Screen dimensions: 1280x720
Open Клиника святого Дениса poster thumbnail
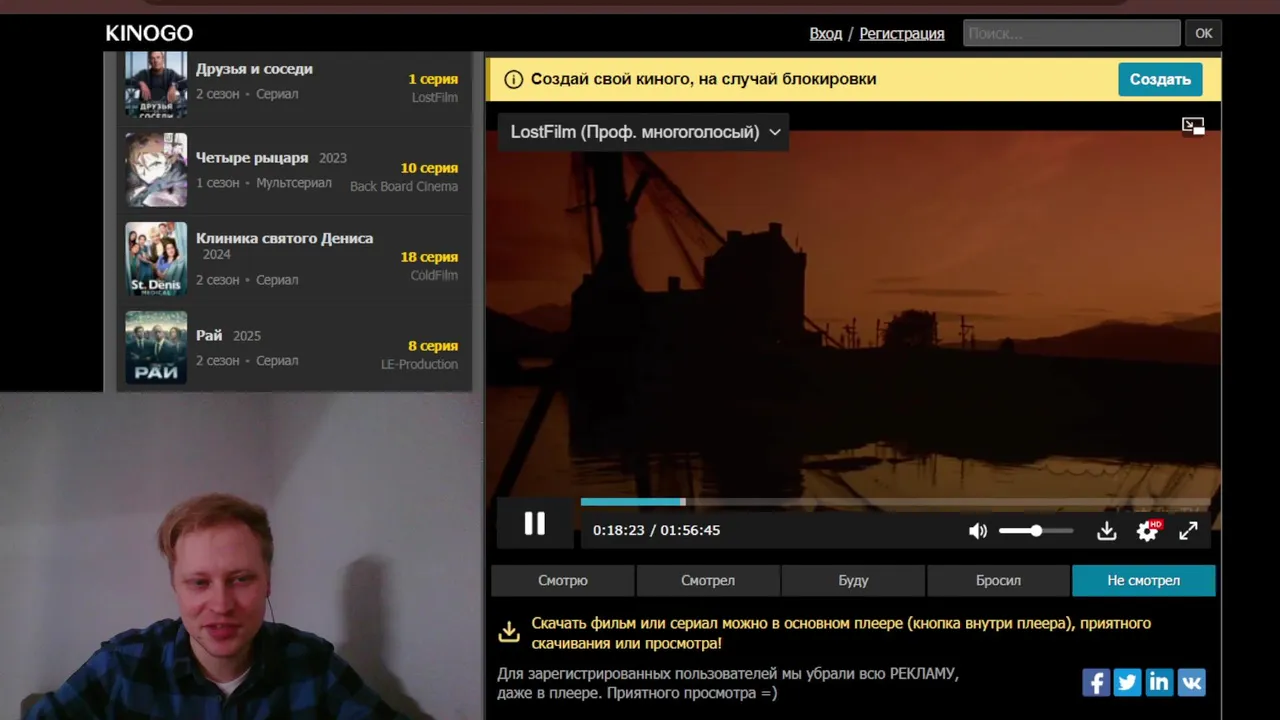(x=156, y=259)
